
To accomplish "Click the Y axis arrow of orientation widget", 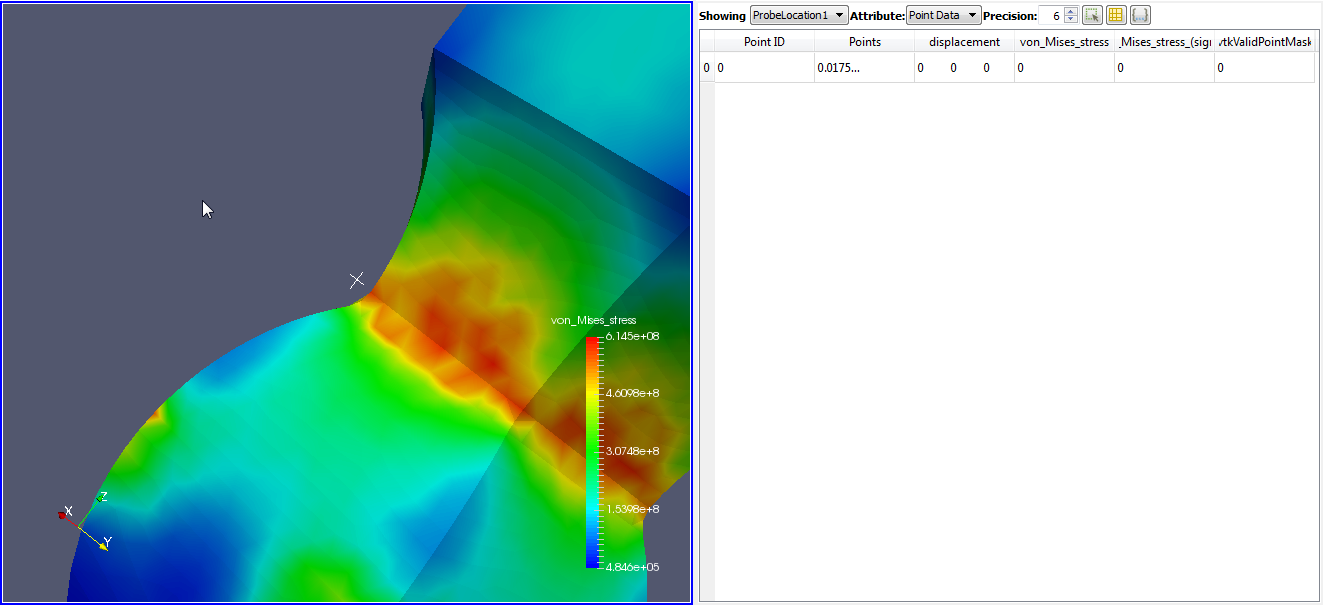I will point(102,545).
